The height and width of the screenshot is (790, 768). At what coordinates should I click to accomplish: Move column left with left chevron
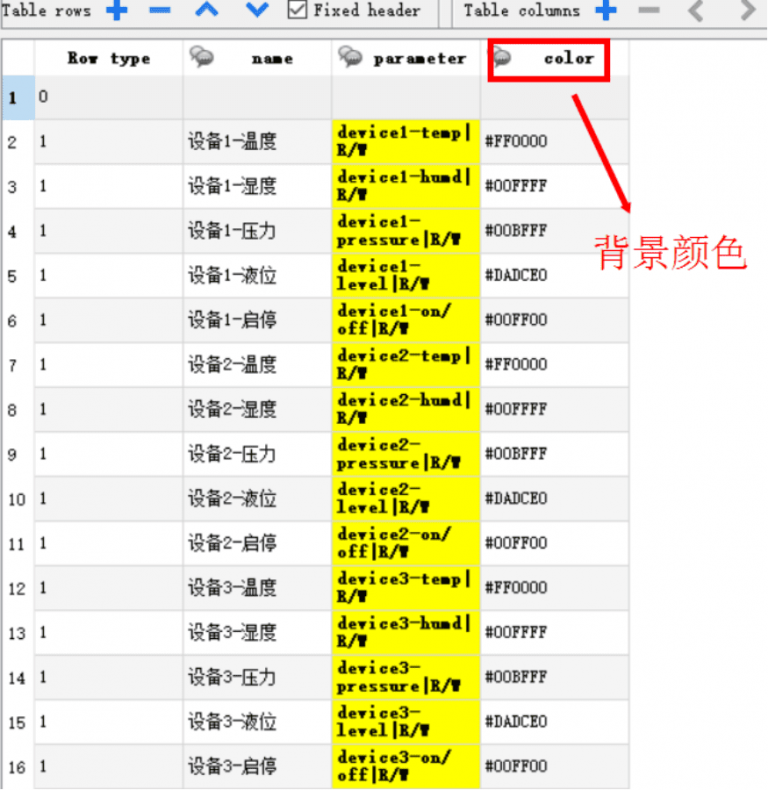click(697, 11)
